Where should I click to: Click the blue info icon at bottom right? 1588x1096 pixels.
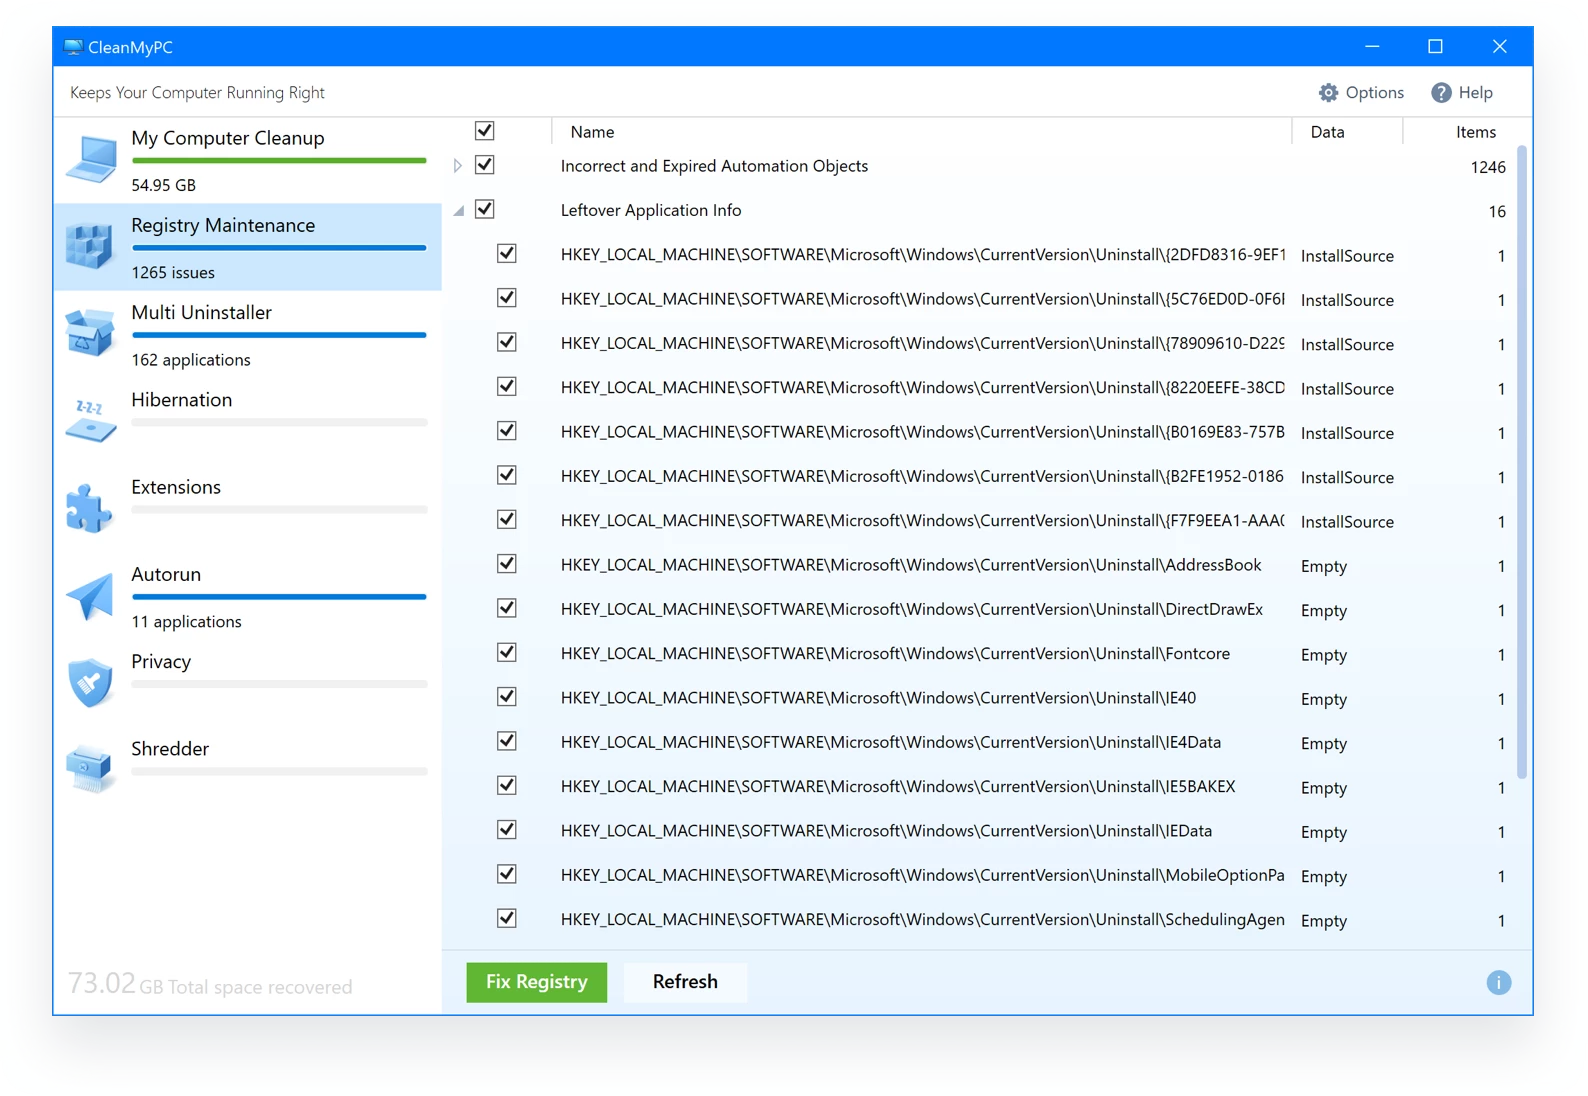pyautogui.click(x=1498, y=983)
